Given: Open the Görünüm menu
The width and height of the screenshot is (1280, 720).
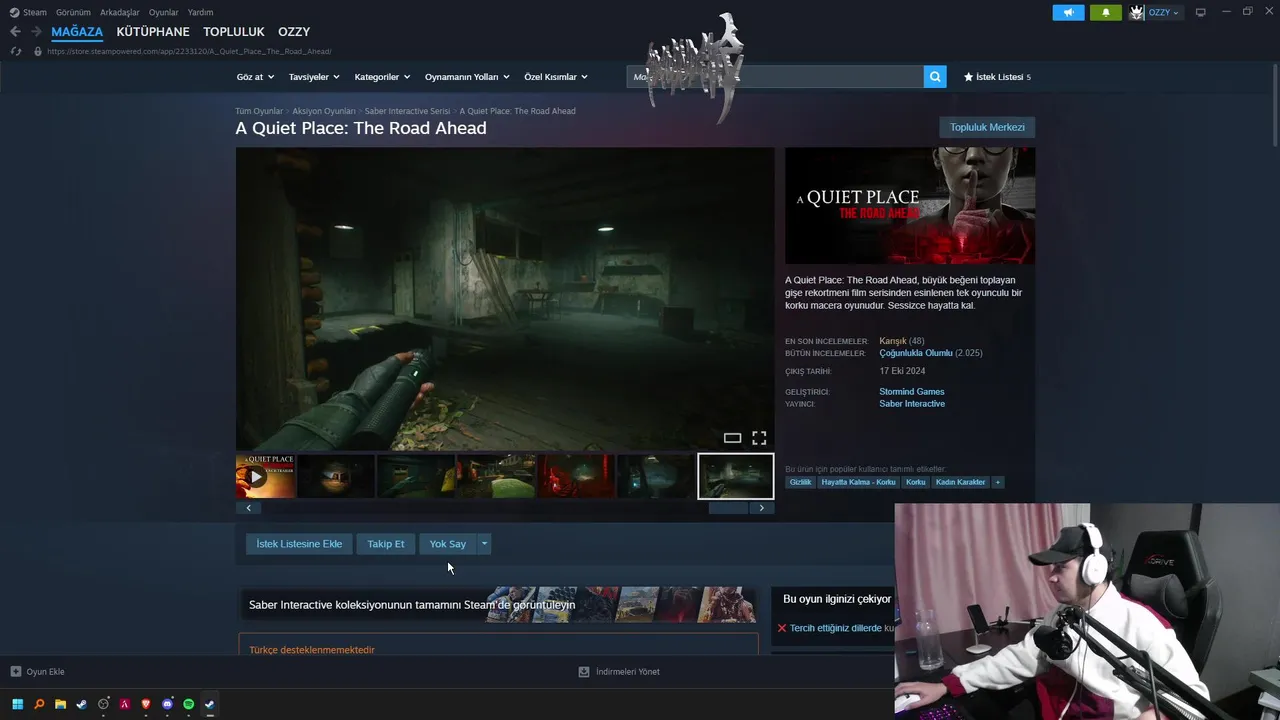Looking at the screenshot, I should 73,12.
